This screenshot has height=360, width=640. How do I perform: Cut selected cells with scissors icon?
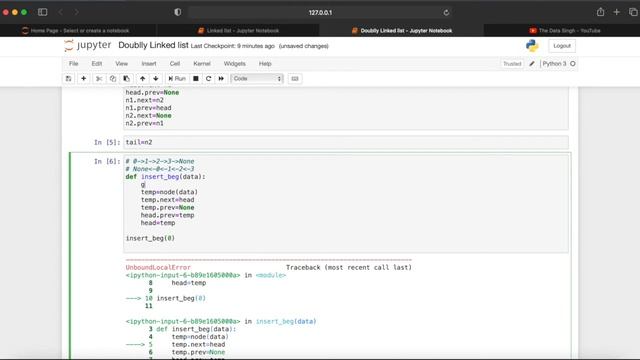click(x=99, y=78)
